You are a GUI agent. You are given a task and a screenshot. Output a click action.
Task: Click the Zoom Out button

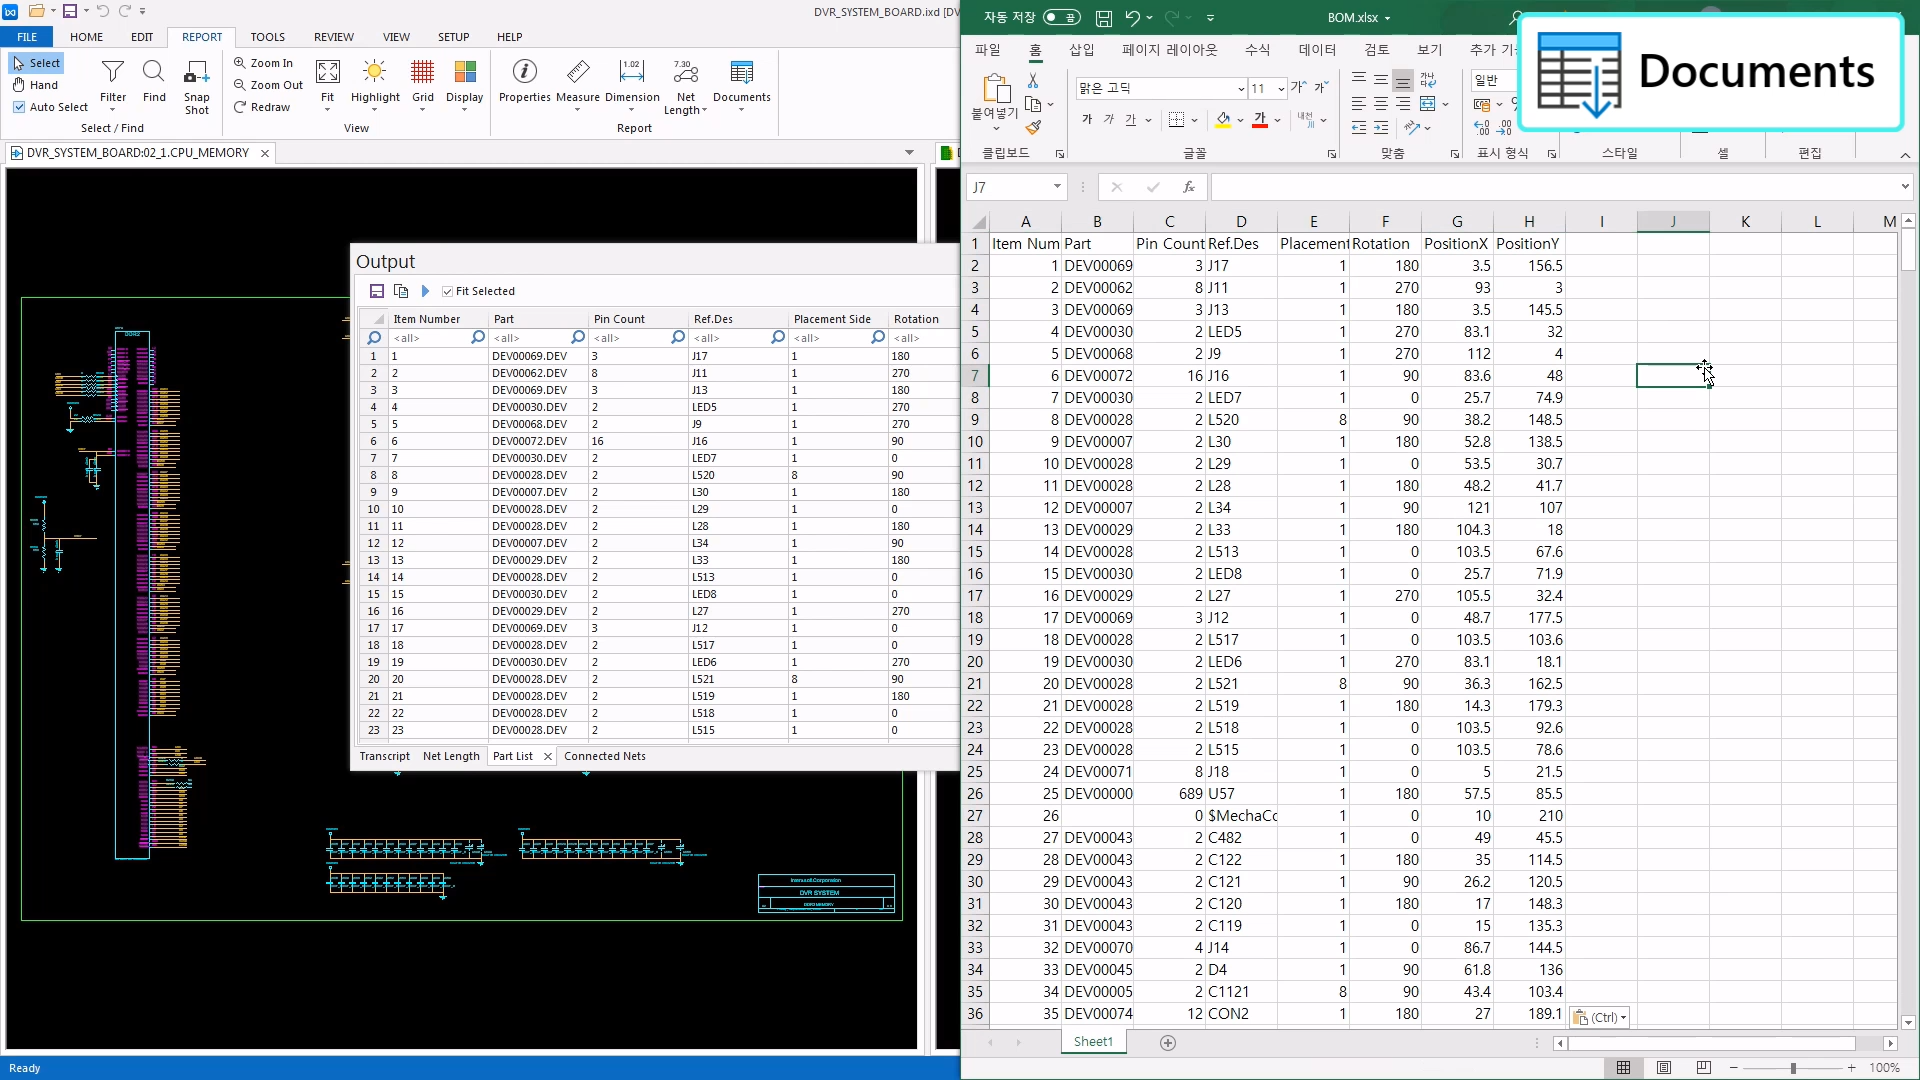[x=268, y=85]
